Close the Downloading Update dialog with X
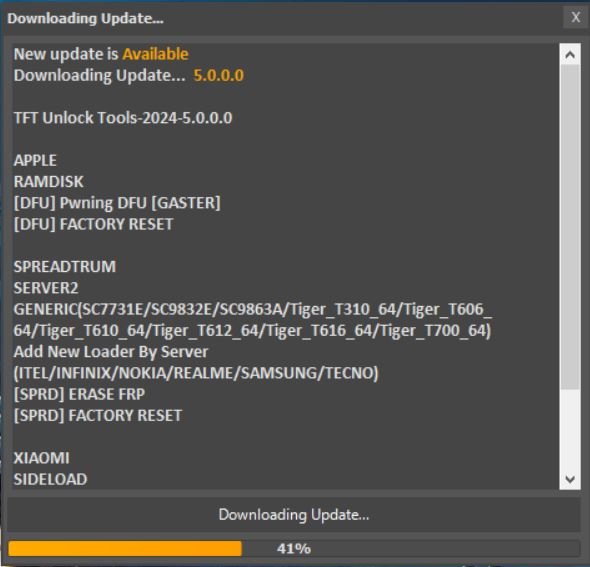 [575, 17]
